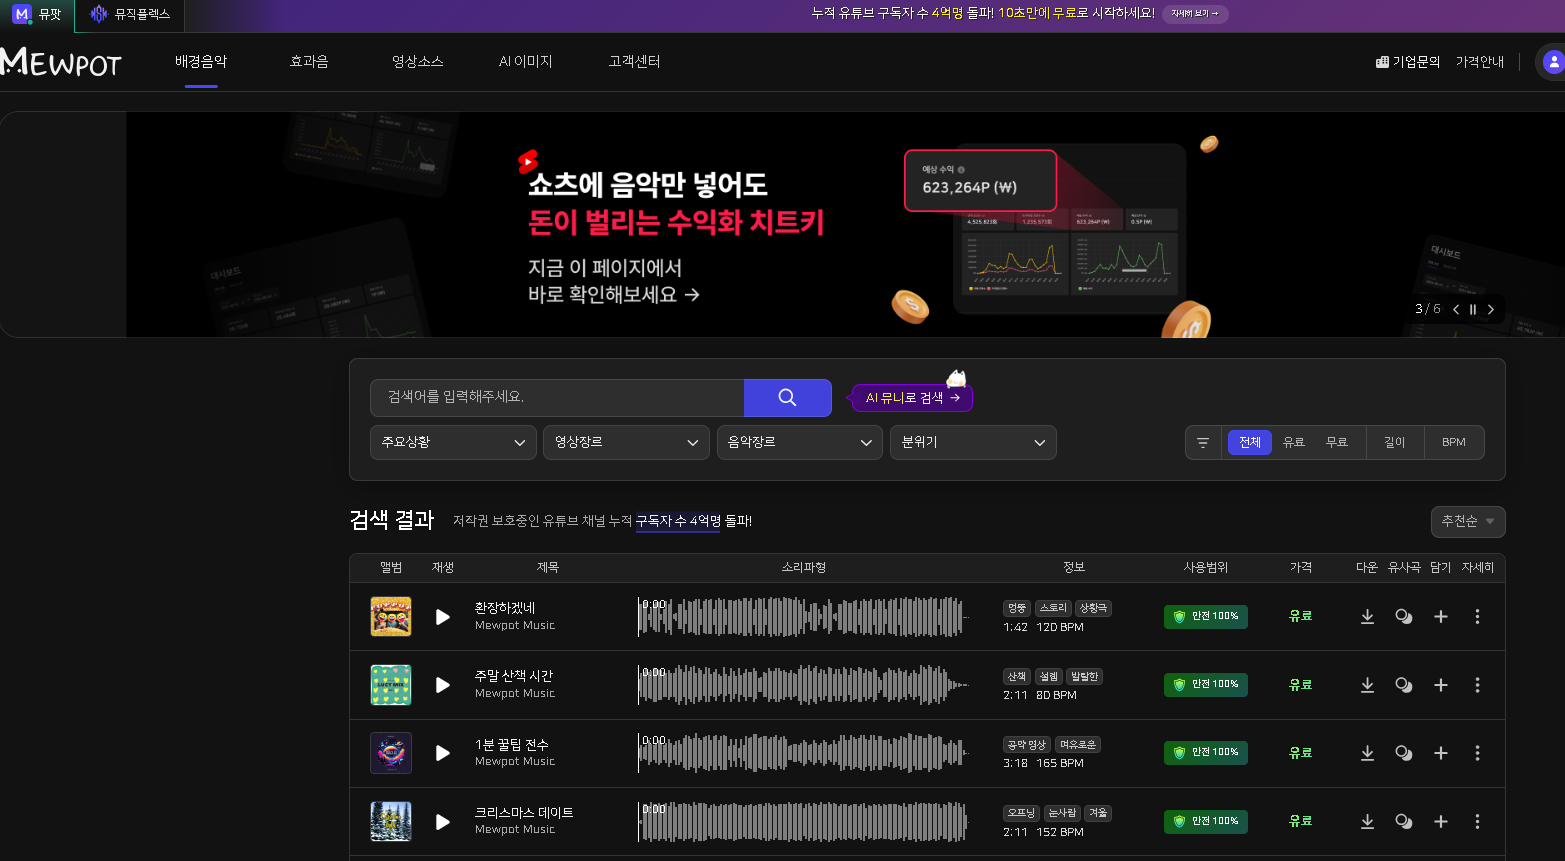Play the track 주말 산책 시간
This screenshot has width=1565, height=861.
pyautogui.click(x=443, y=685)
